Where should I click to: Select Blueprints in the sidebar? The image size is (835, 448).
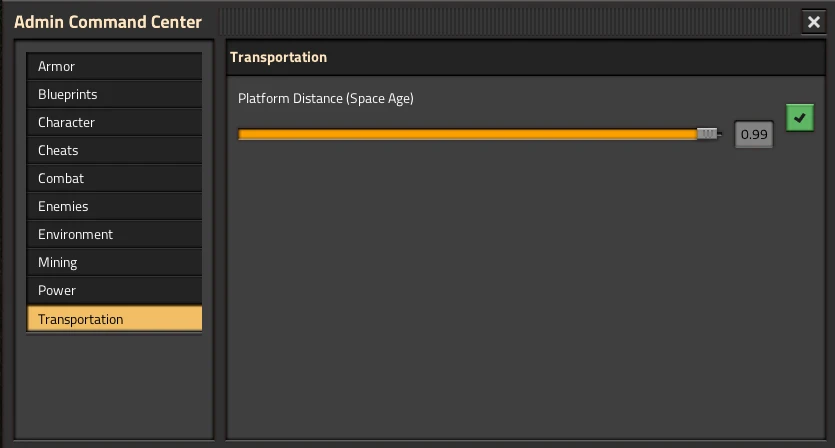[114, 94]
